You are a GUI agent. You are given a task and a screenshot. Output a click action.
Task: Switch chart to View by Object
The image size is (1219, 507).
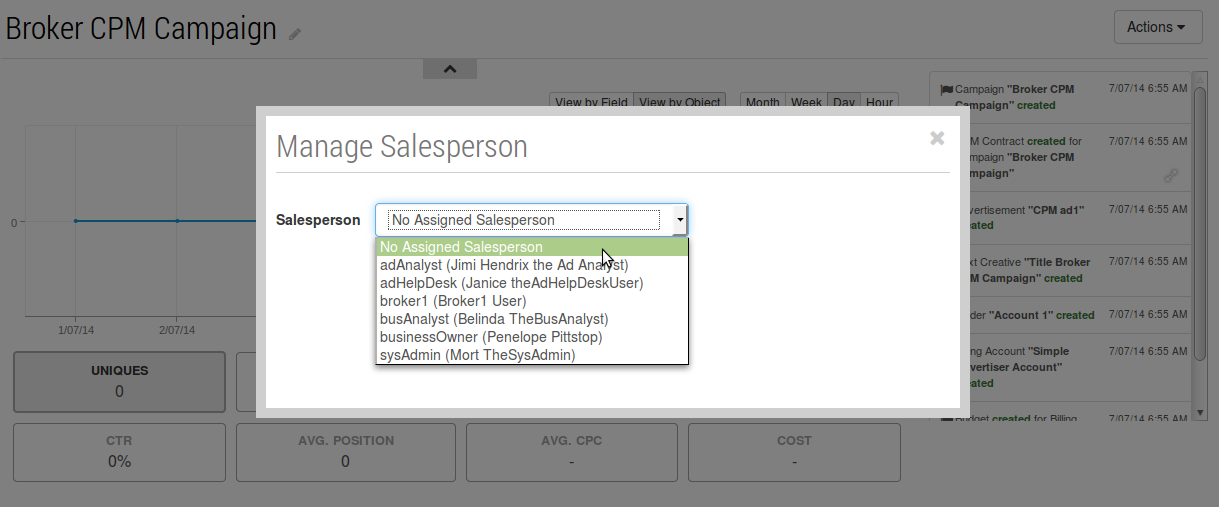(680, 101)
